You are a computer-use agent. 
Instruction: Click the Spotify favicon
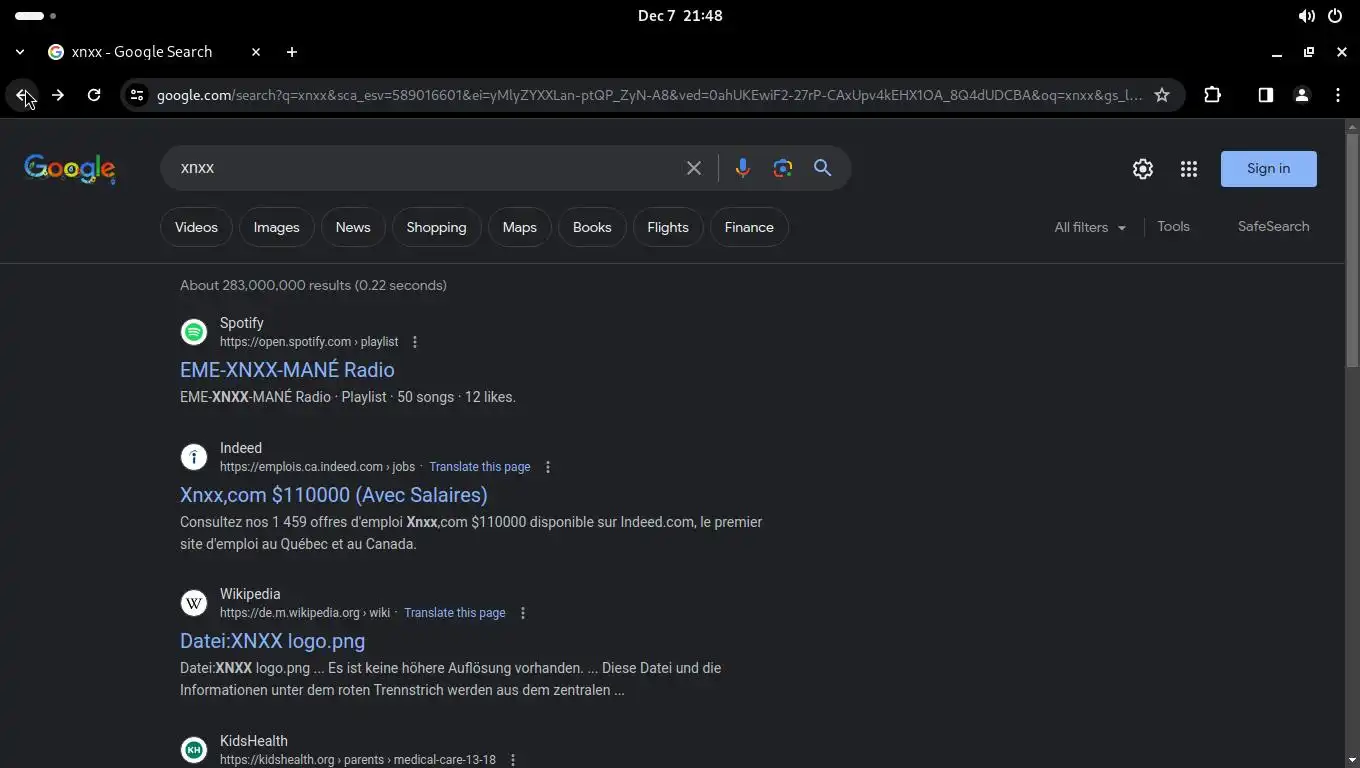194,332
